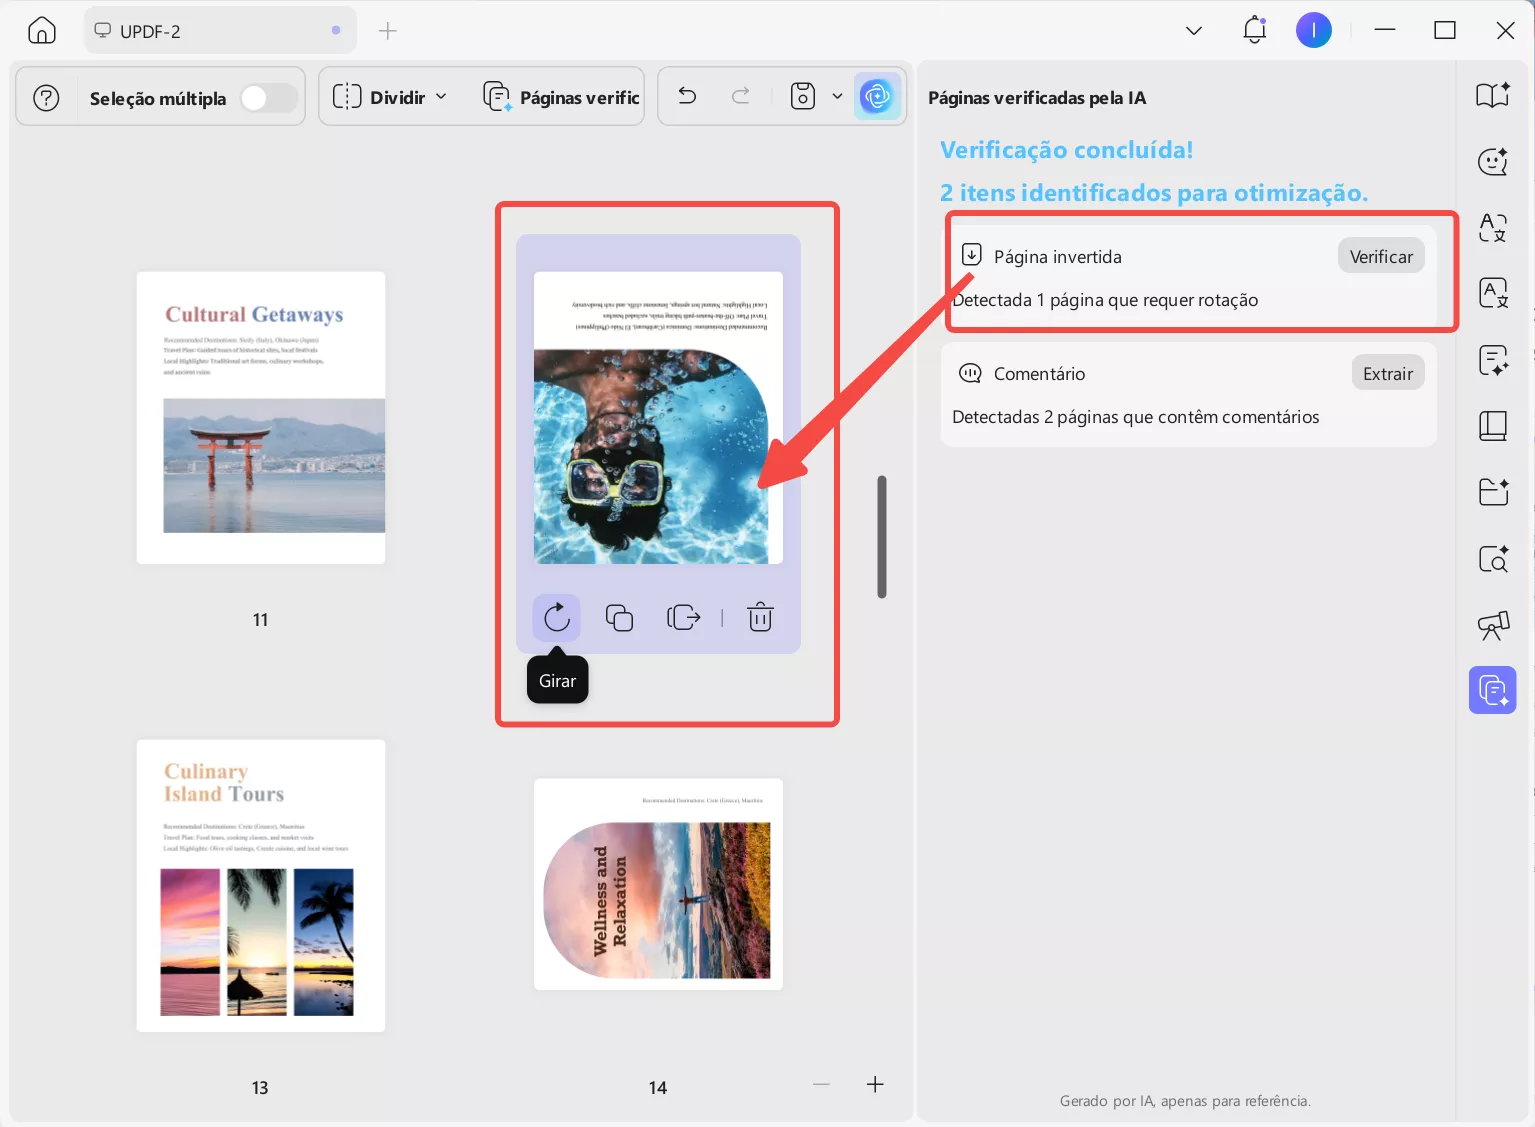Save the document with the save icon
This screenshot has height=1127, width=1535.
coord(803,96)
